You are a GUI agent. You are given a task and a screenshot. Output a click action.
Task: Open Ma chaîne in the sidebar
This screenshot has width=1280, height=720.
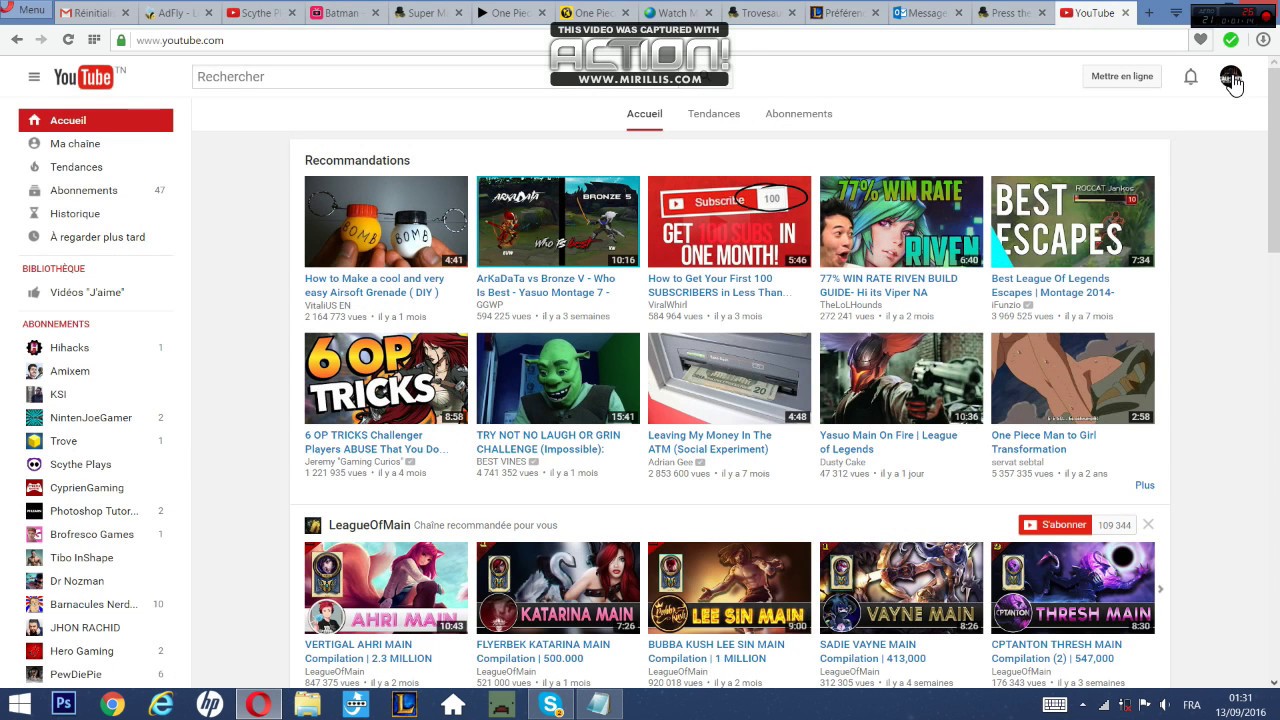tap(75, 144)
